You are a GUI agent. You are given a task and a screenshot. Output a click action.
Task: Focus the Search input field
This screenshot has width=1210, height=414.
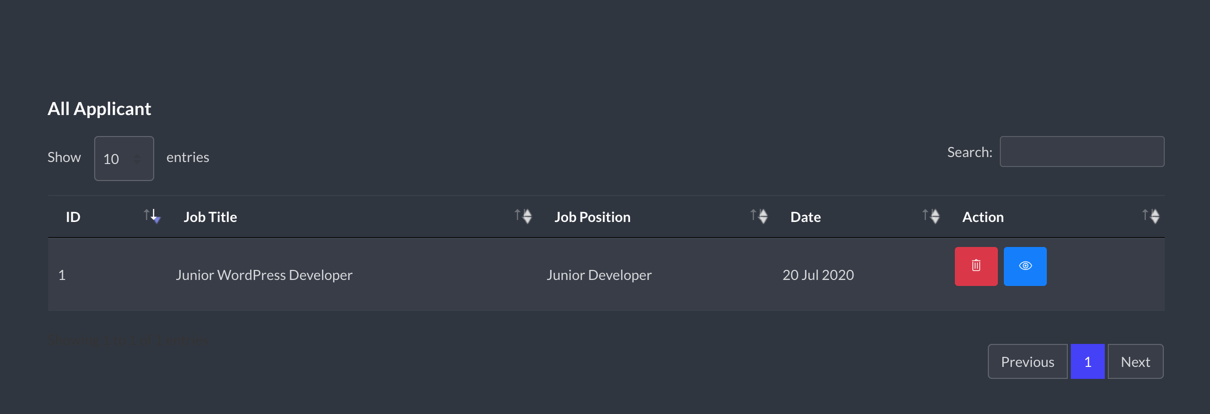[1082, 152]
